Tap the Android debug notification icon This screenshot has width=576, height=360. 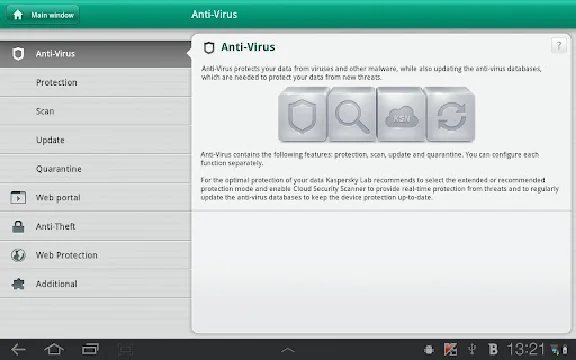point(429,349)
